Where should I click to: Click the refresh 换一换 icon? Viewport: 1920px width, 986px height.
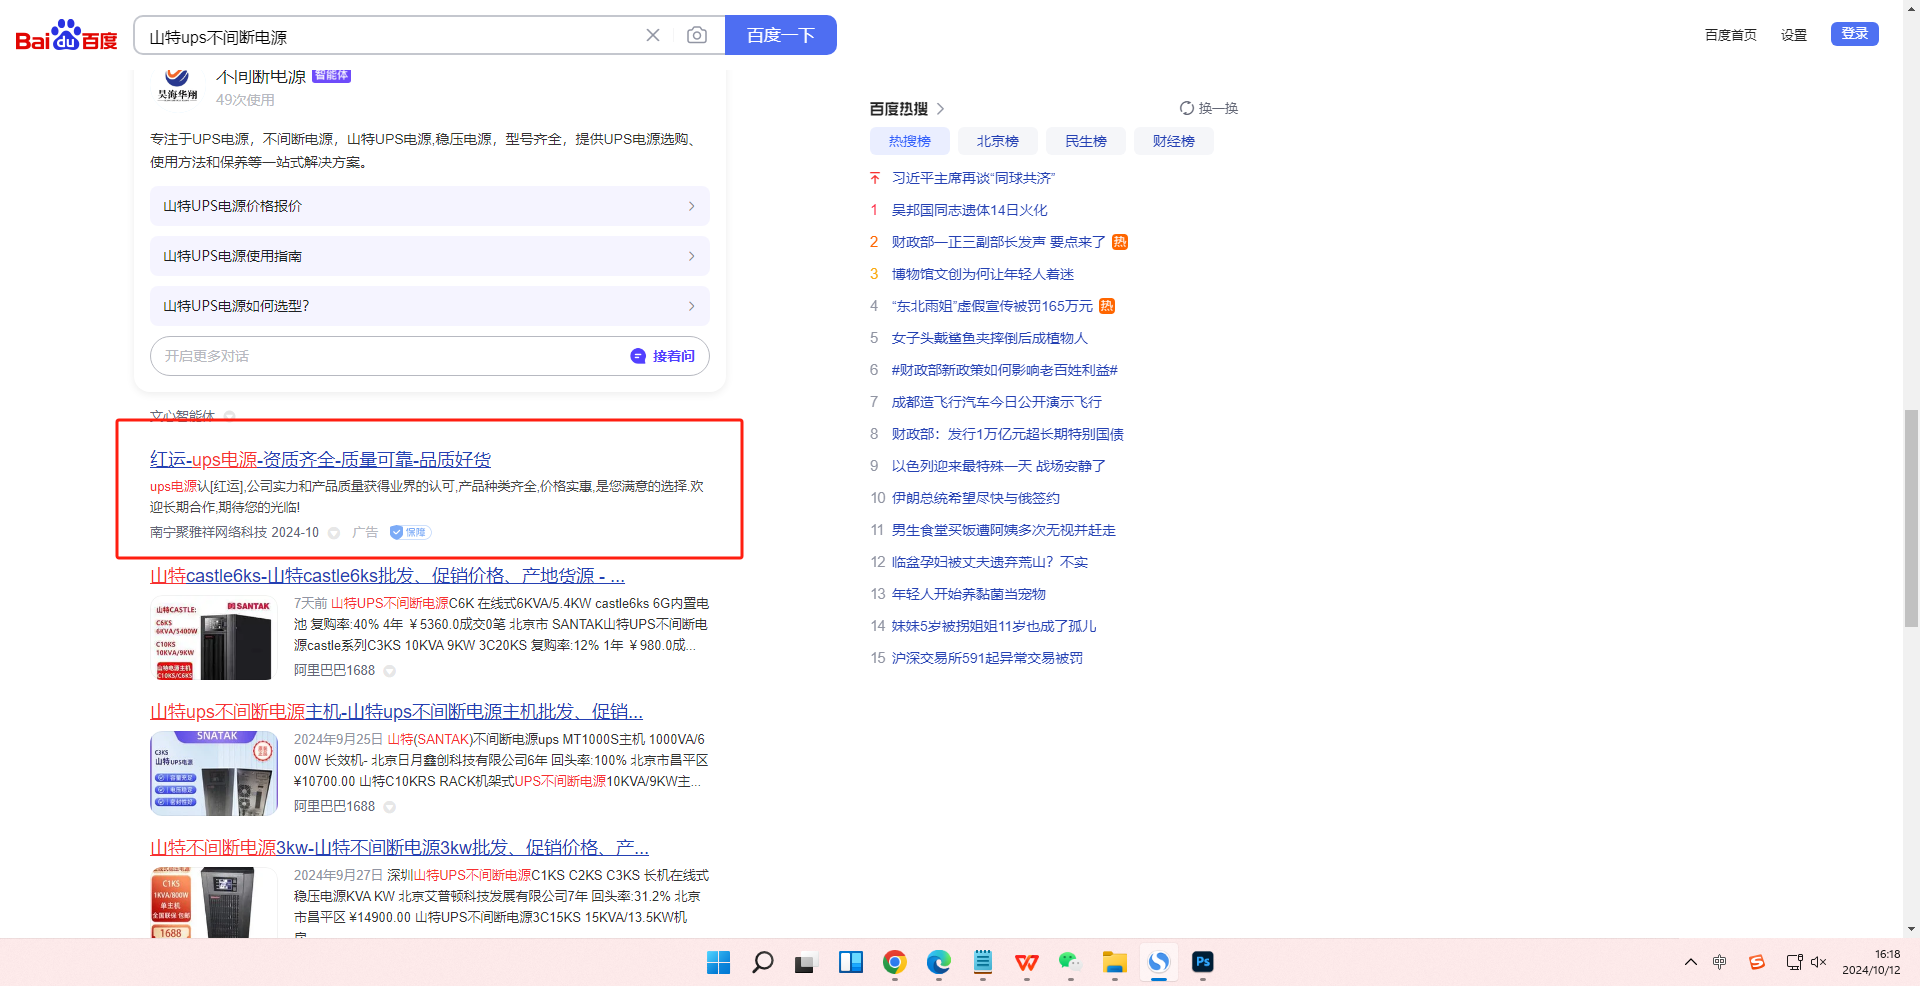coord(1186,108)
